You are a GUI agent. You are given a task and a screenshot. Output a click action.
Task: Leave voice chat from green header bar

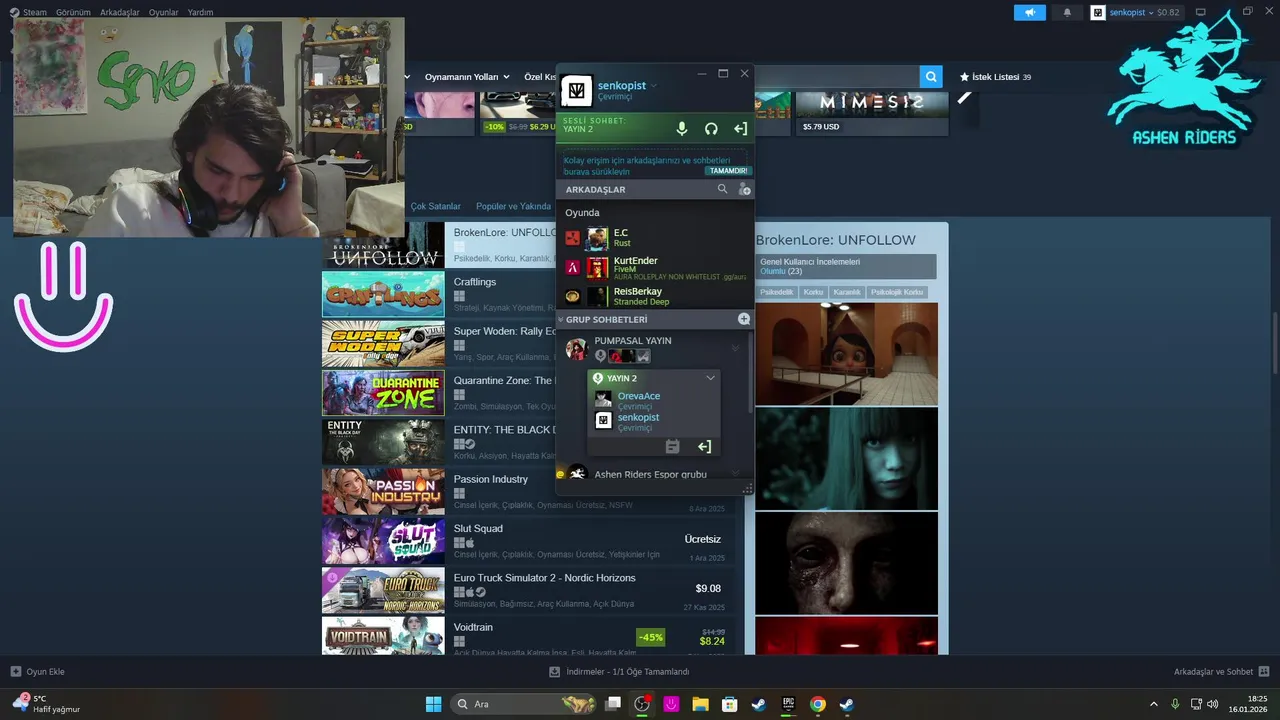click(740, 129)
